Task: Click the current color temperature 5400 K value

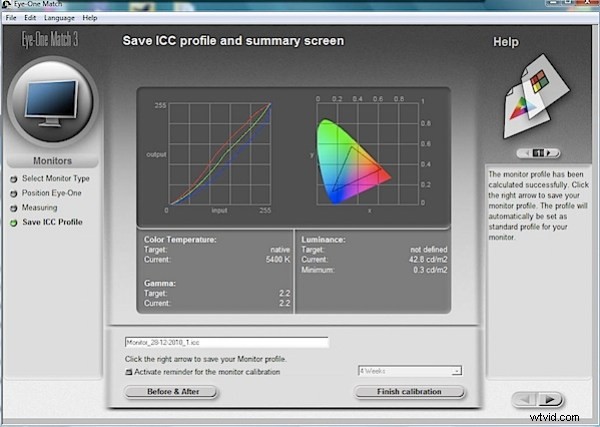Action: click(278, 259)
